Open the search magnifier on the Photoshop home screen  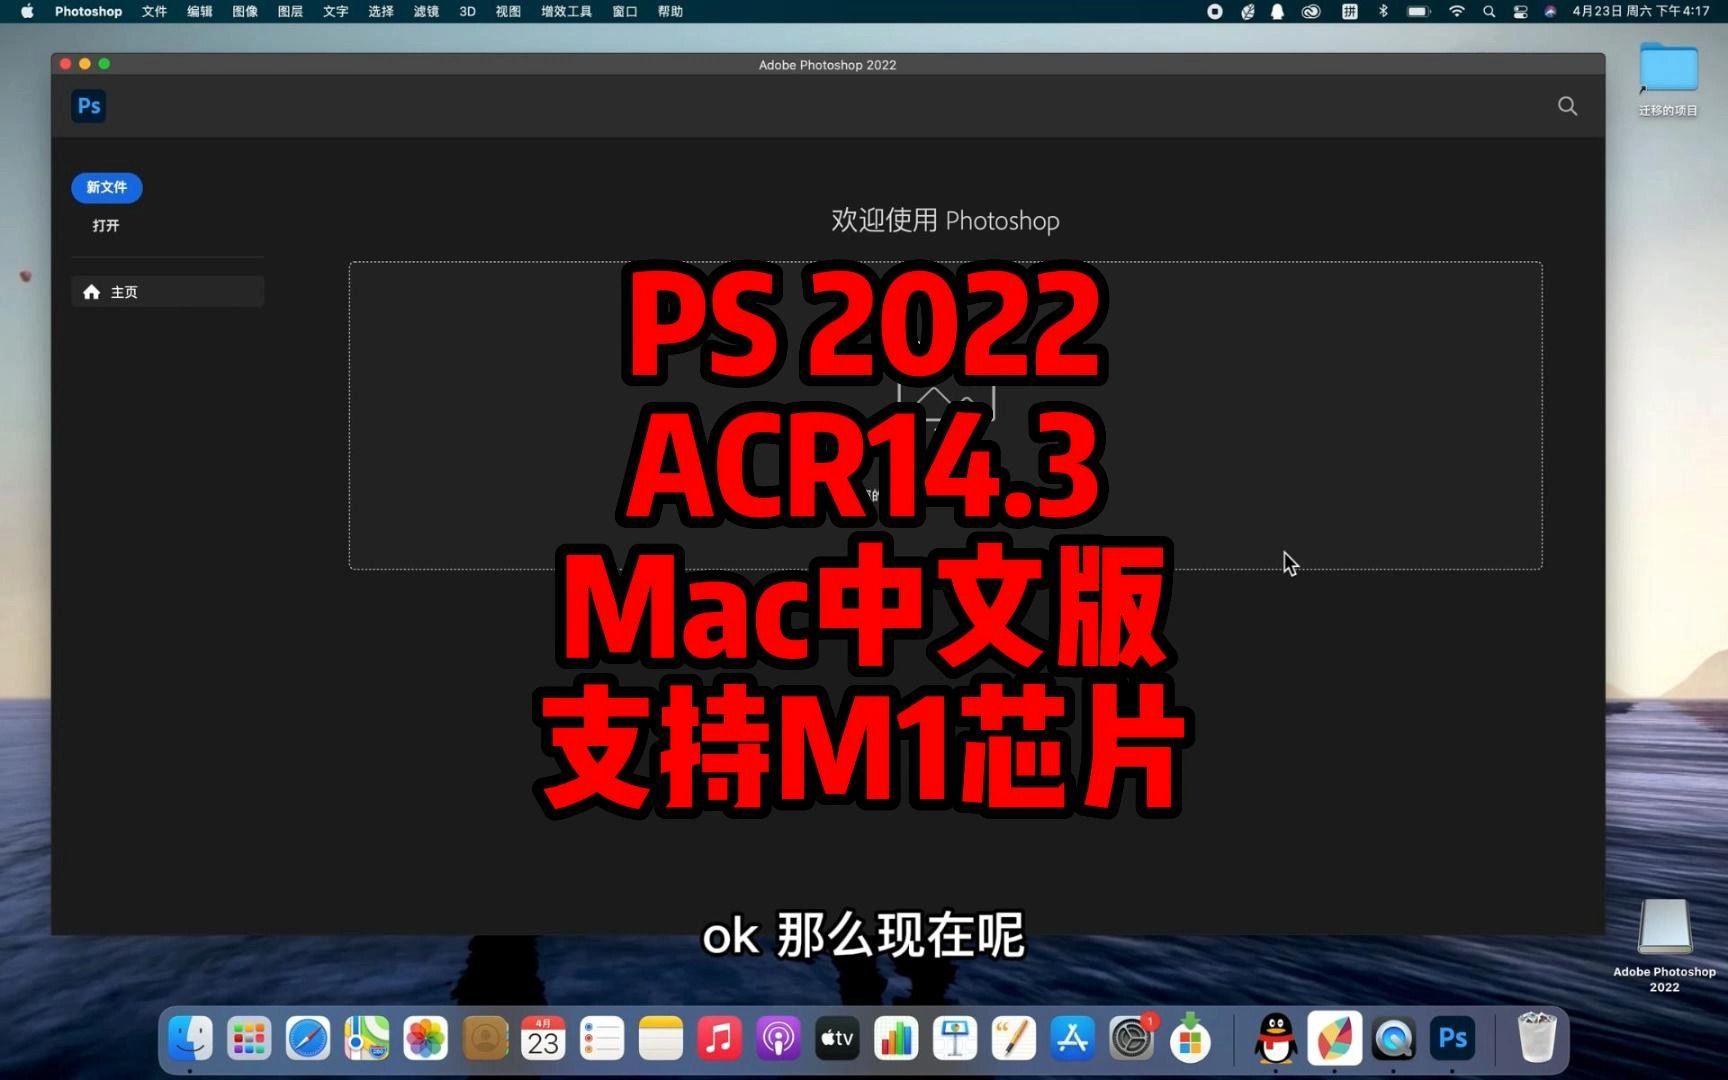click(1567, 105)
